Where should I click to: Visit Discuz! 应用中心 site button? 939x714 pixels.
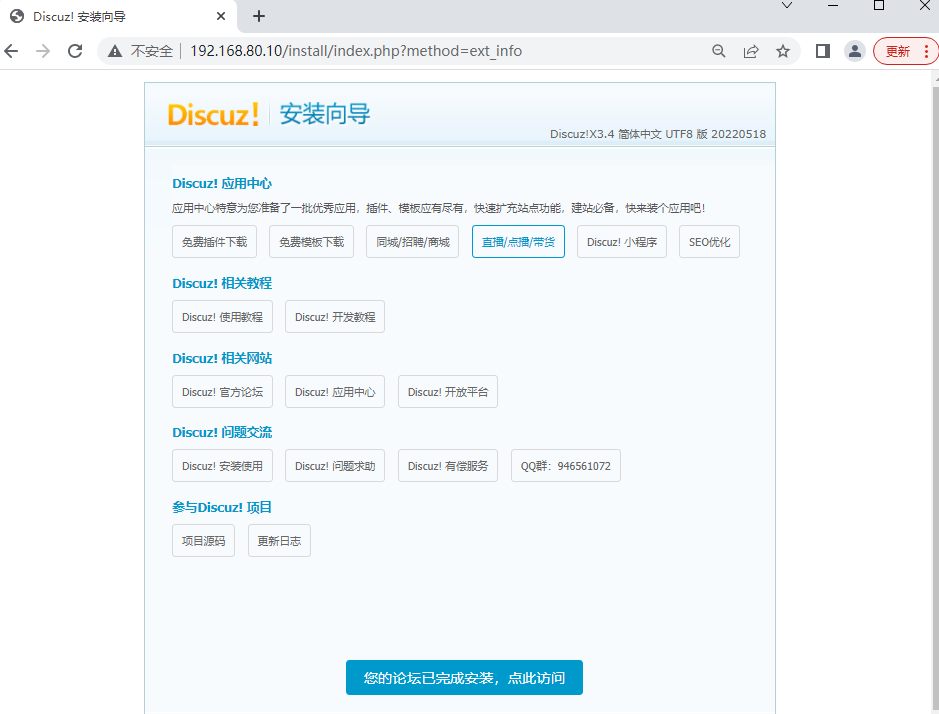335,392
